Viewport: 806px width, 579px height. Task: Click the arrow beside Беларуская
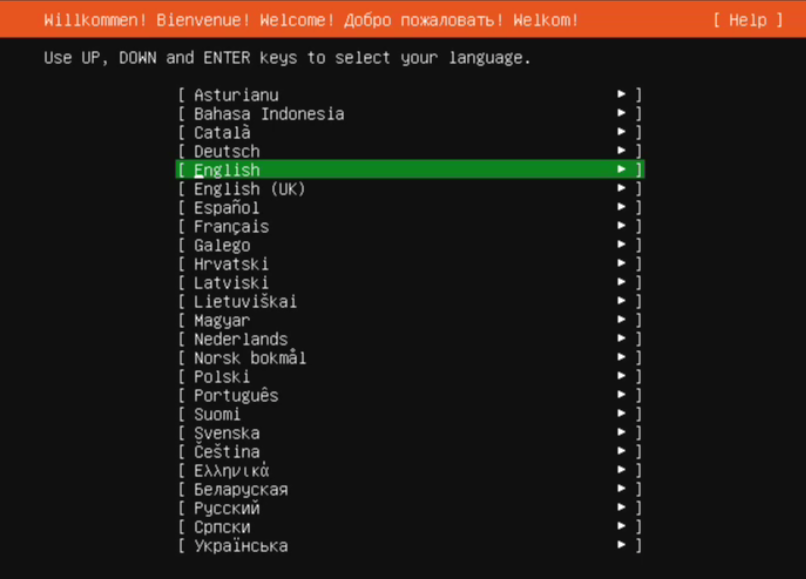click(621, 488)
